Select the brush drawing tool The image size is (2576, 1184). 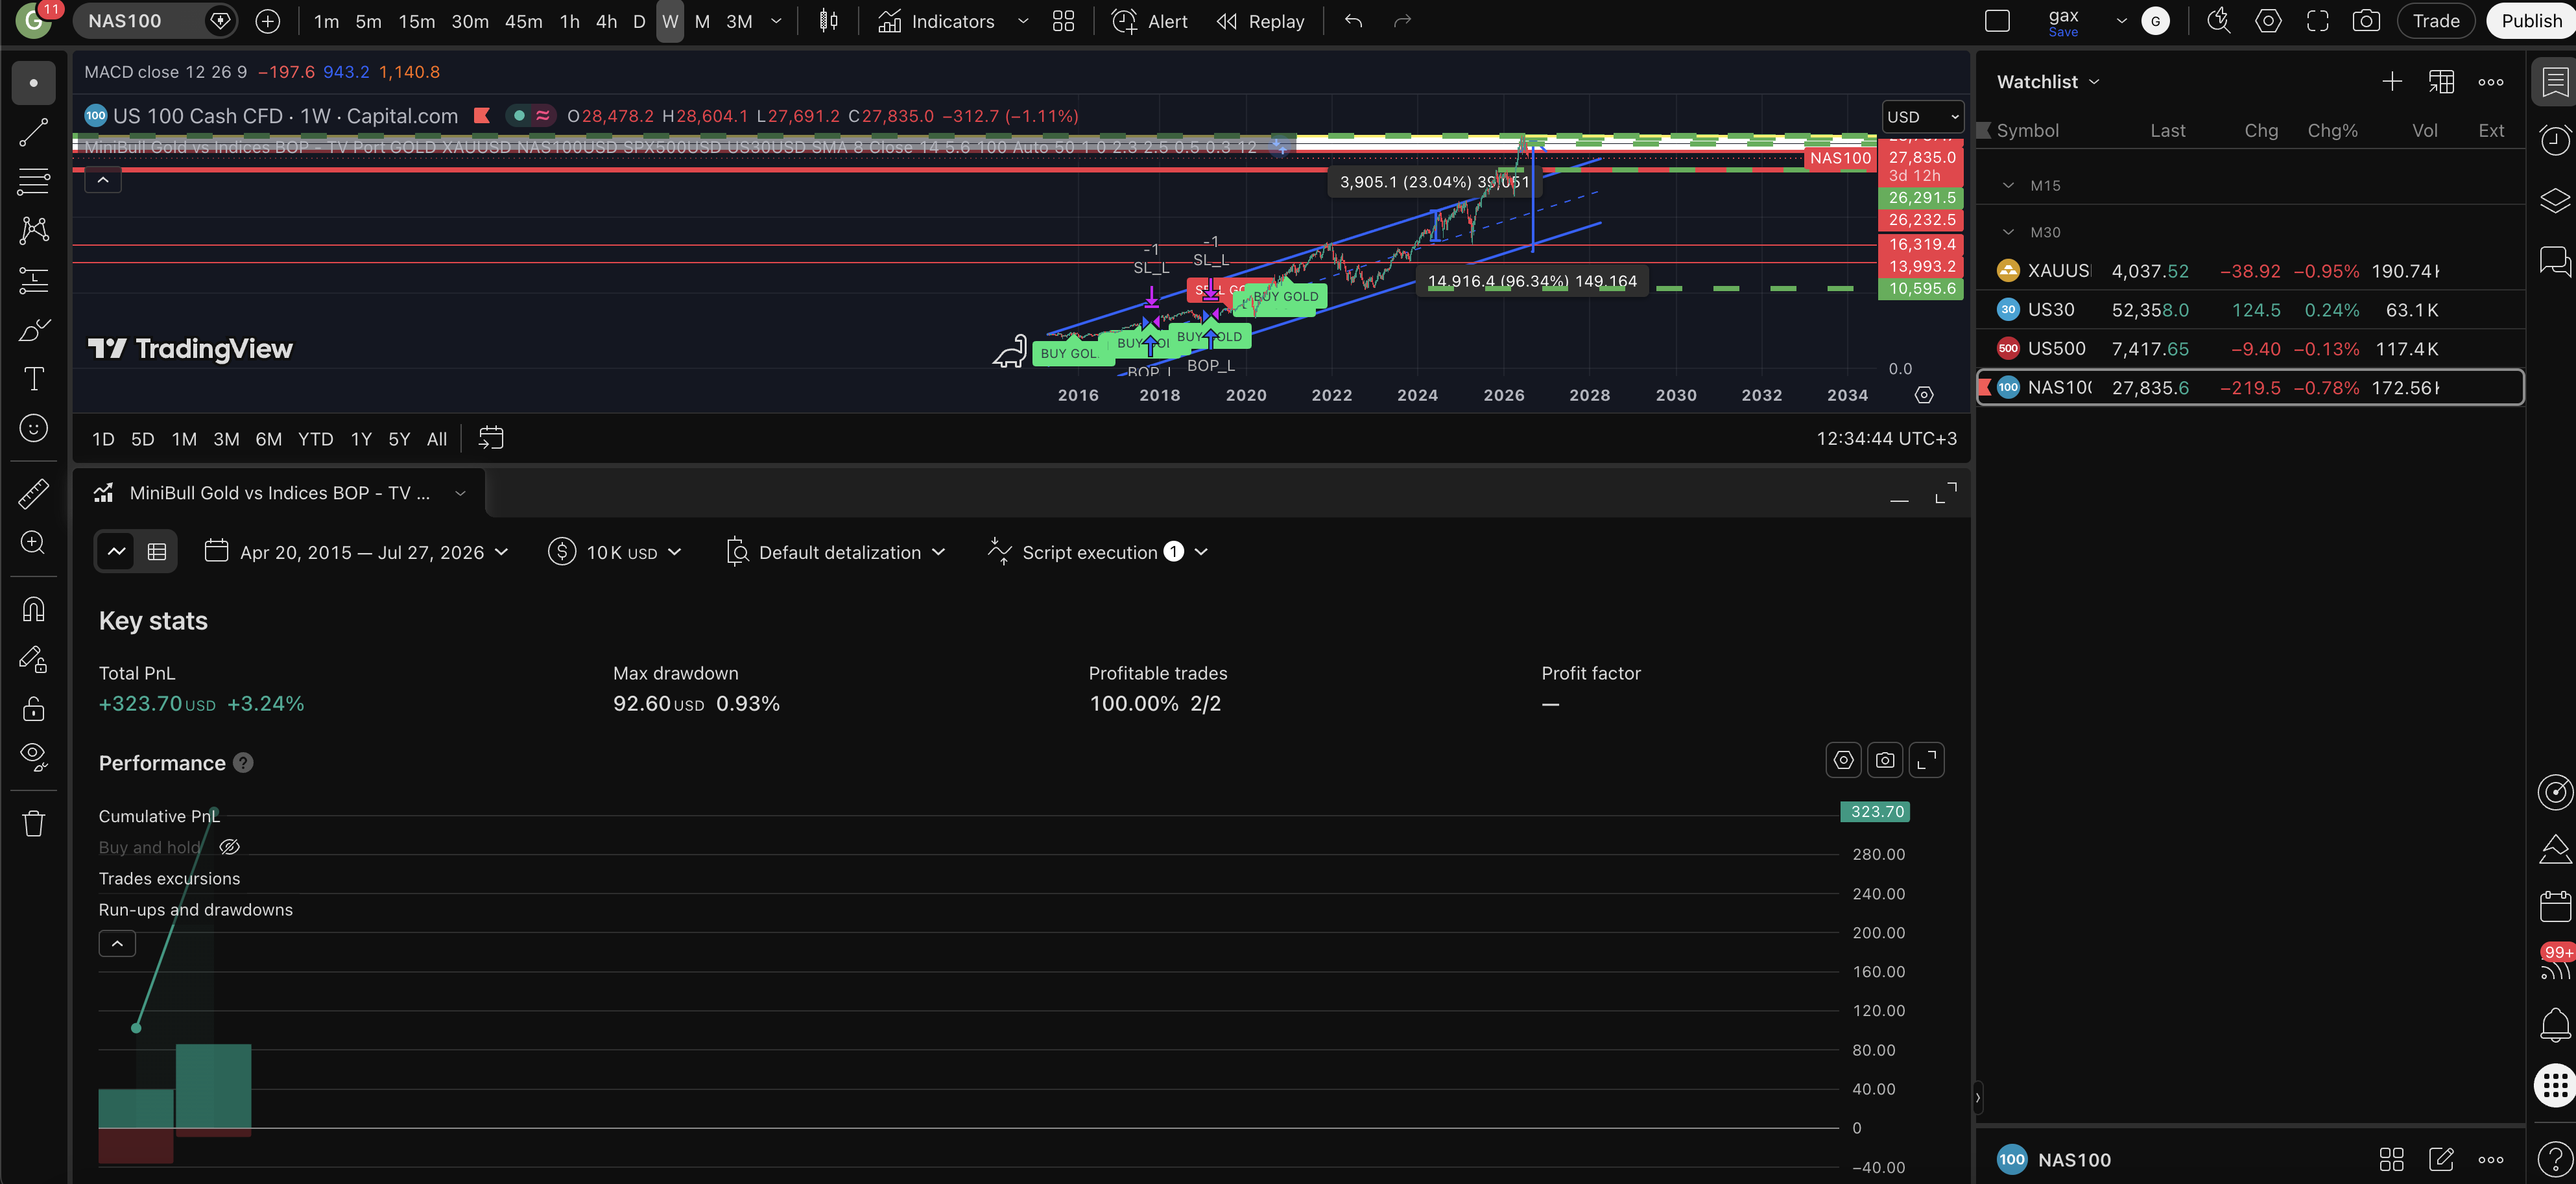click(33, 330)
